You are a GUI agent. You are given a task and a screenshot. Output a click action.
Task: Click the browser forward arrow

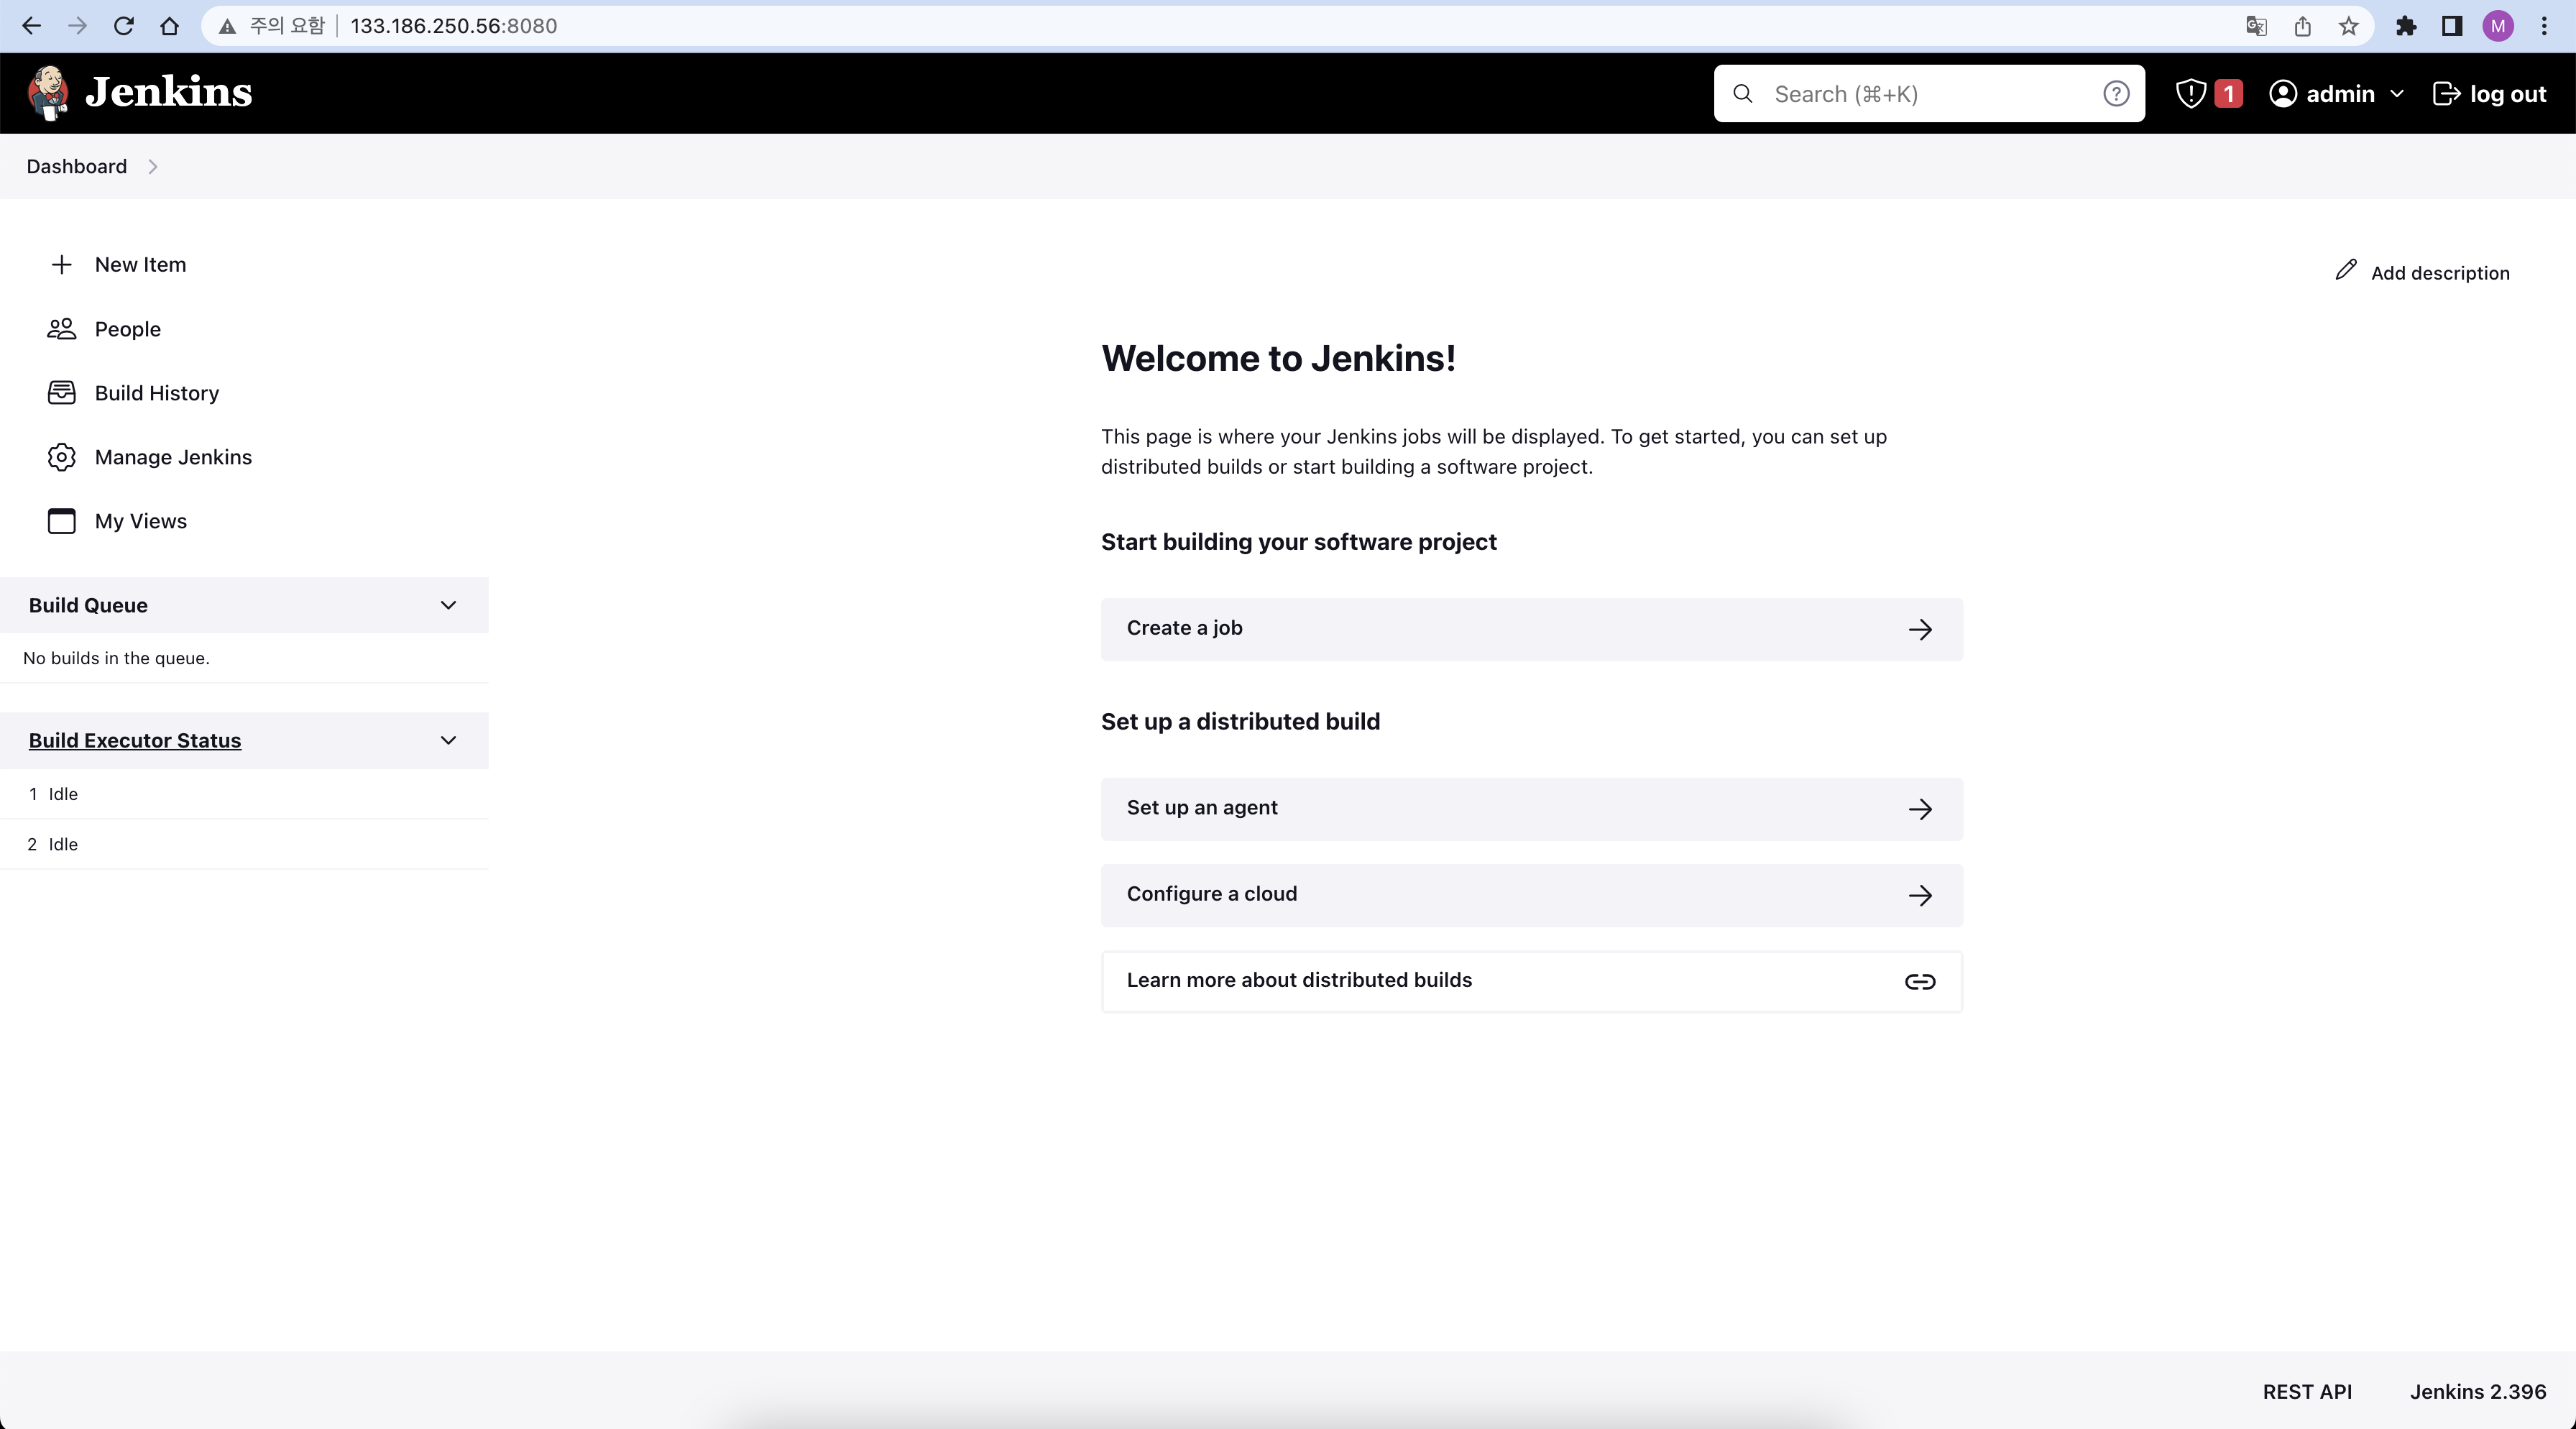[x=77, y=26]
